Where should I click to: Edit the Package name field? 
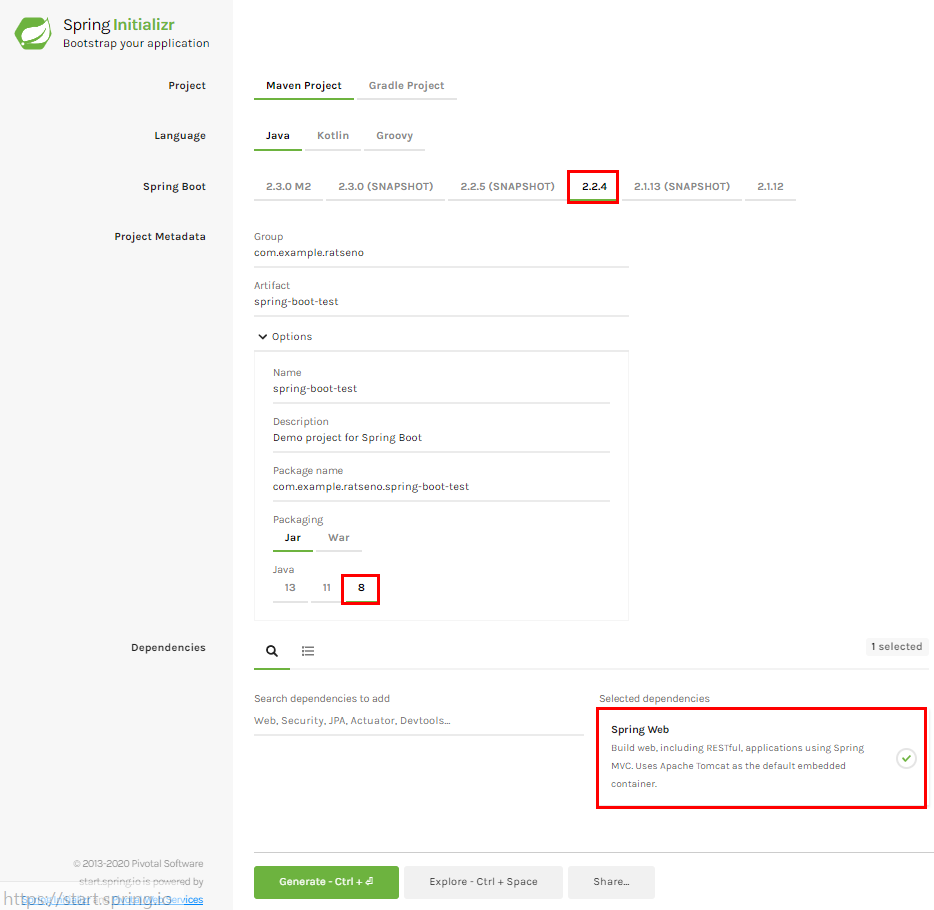pyautogui.click(x=441, y=487)
